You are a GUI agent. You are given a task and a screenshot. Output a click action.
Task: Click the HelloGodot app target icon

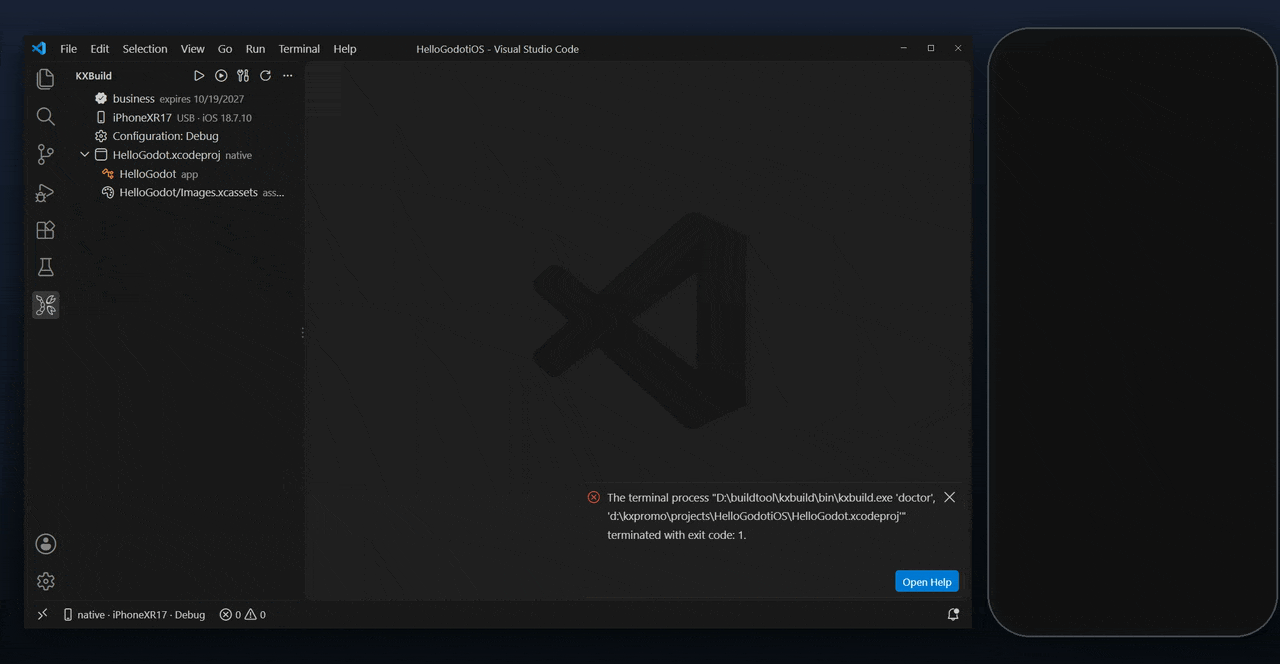point(108,174)
